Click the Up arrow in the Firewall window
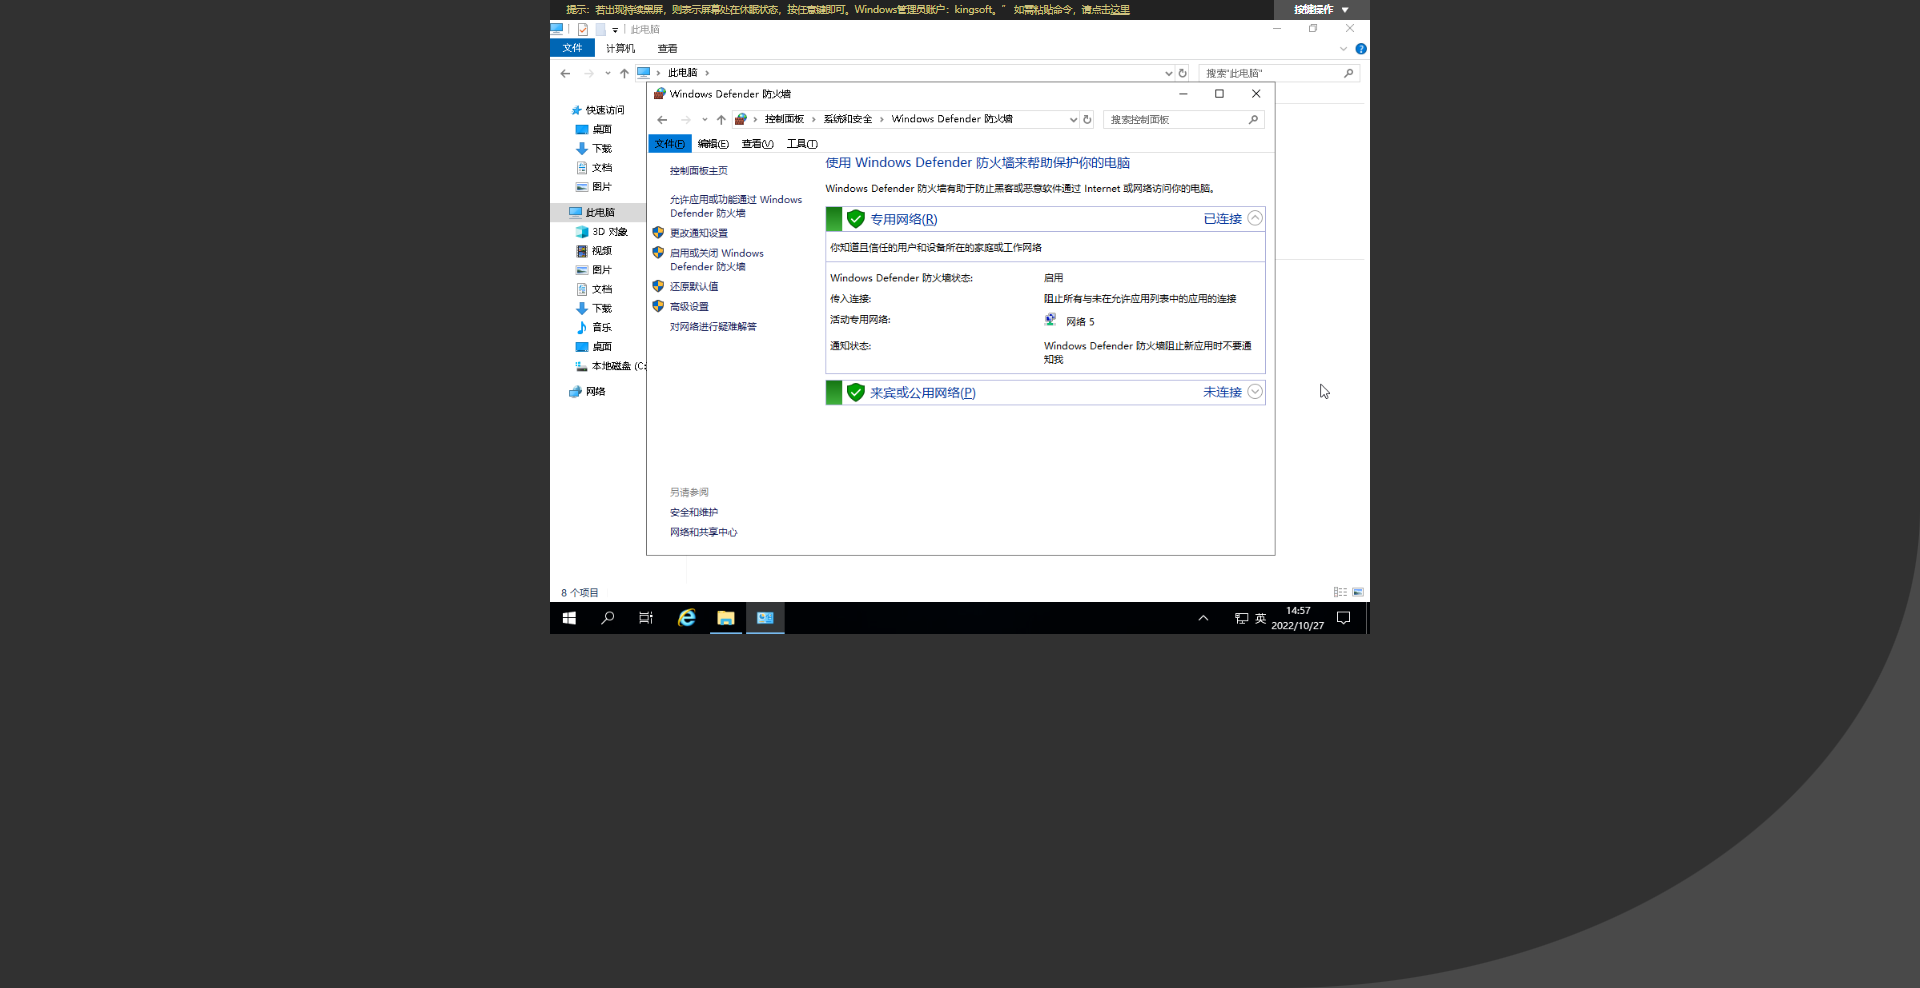Screen dimensions: 1920x988 point(721,120)
